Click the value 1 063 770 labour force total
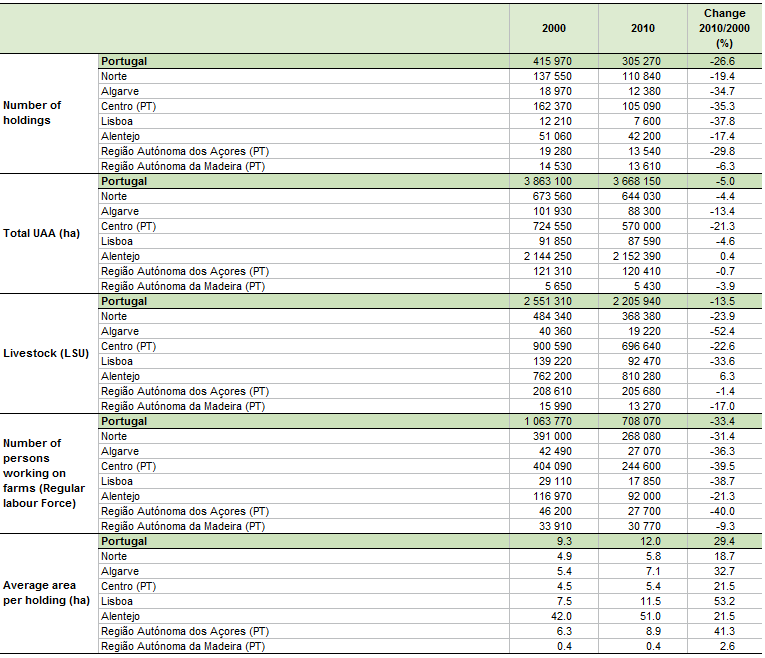This screenshot has height=658, width=765. (x=548, y=421)
